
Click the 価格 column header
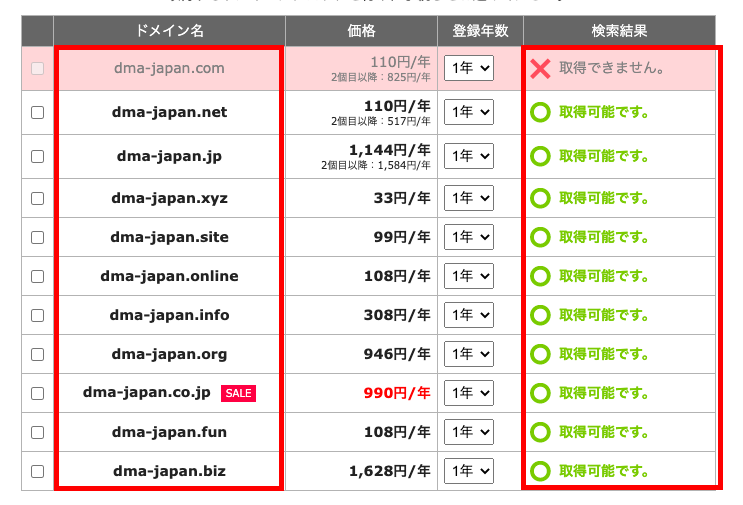361,31
